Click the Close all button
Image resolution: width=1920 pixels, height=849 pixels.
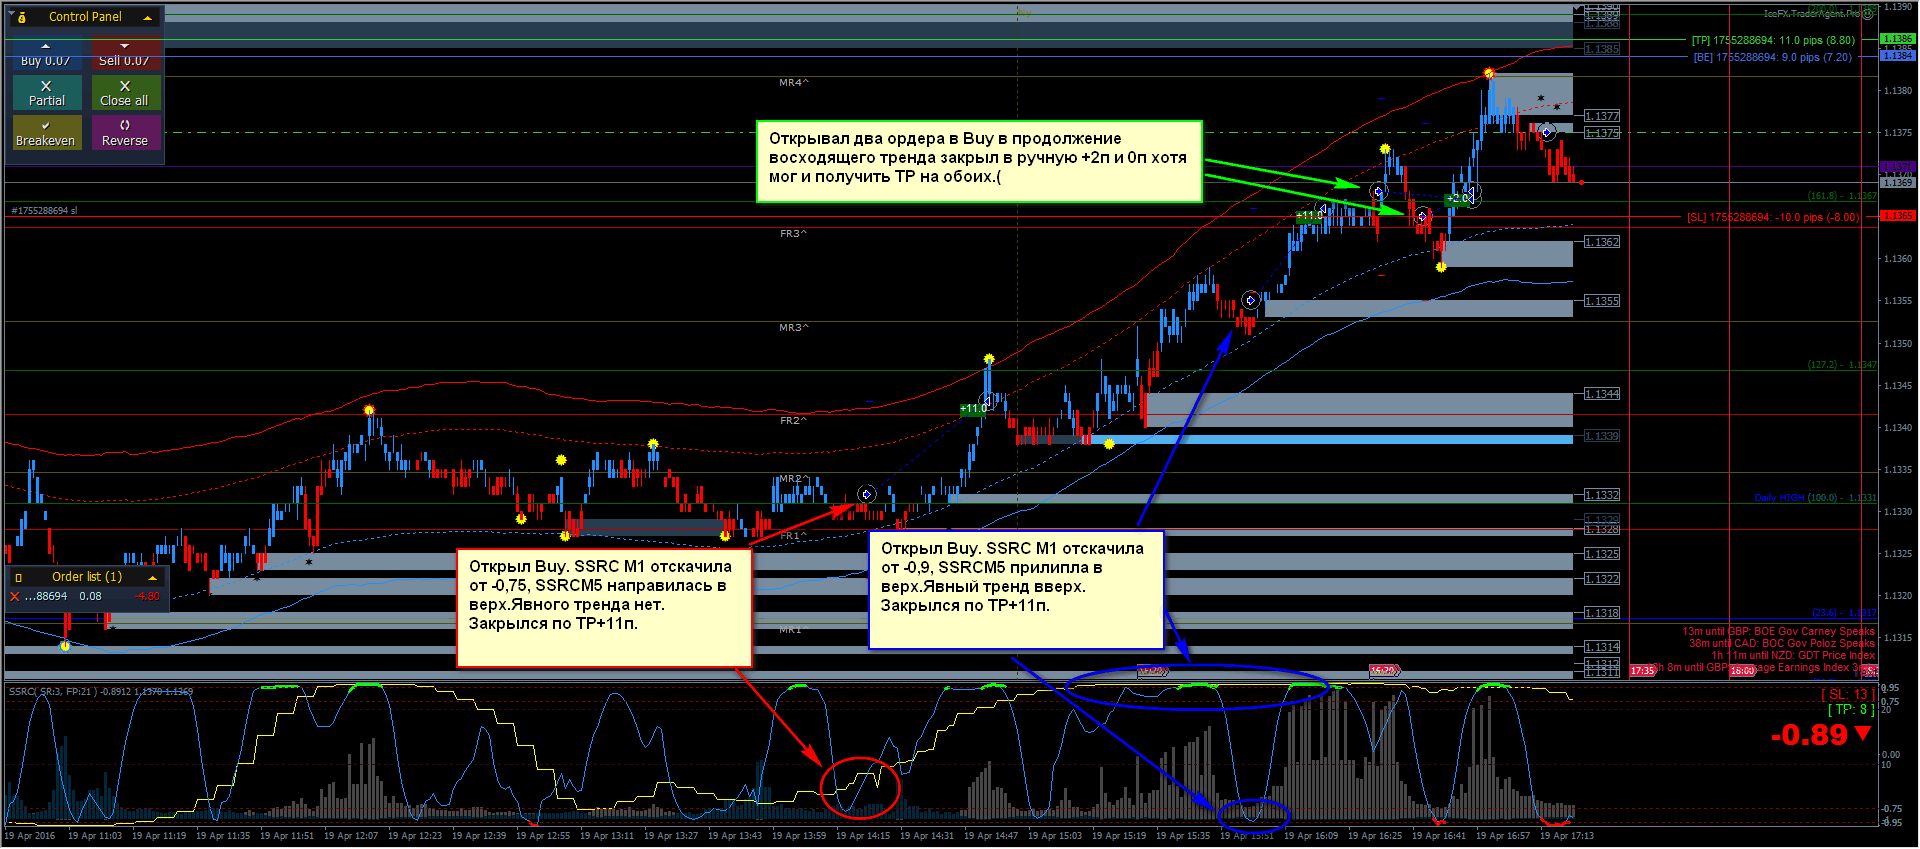tap(125, 93)
